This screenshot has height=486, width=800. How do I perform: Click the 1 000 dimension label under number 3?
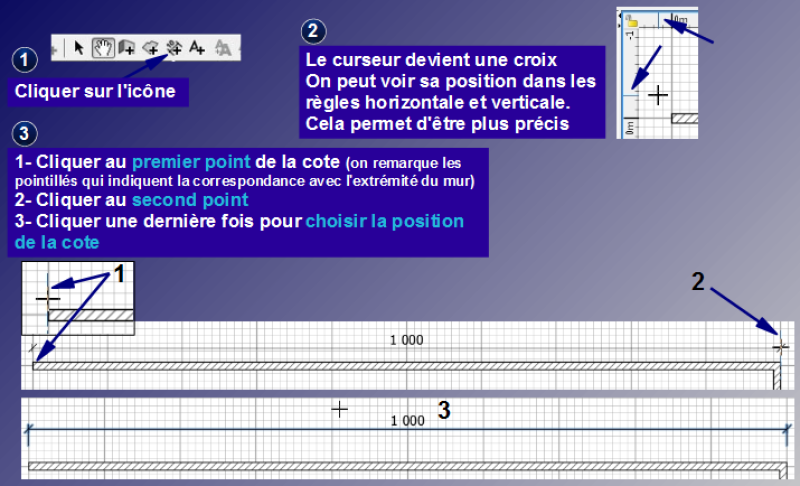pos(407,421)
